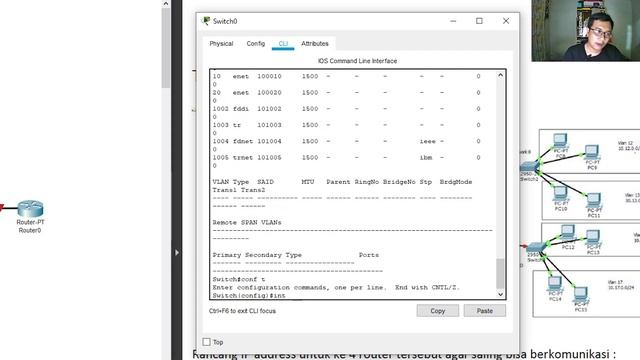
Task: Click the CLI scrollbar thumb
Action: pos(500,273)
